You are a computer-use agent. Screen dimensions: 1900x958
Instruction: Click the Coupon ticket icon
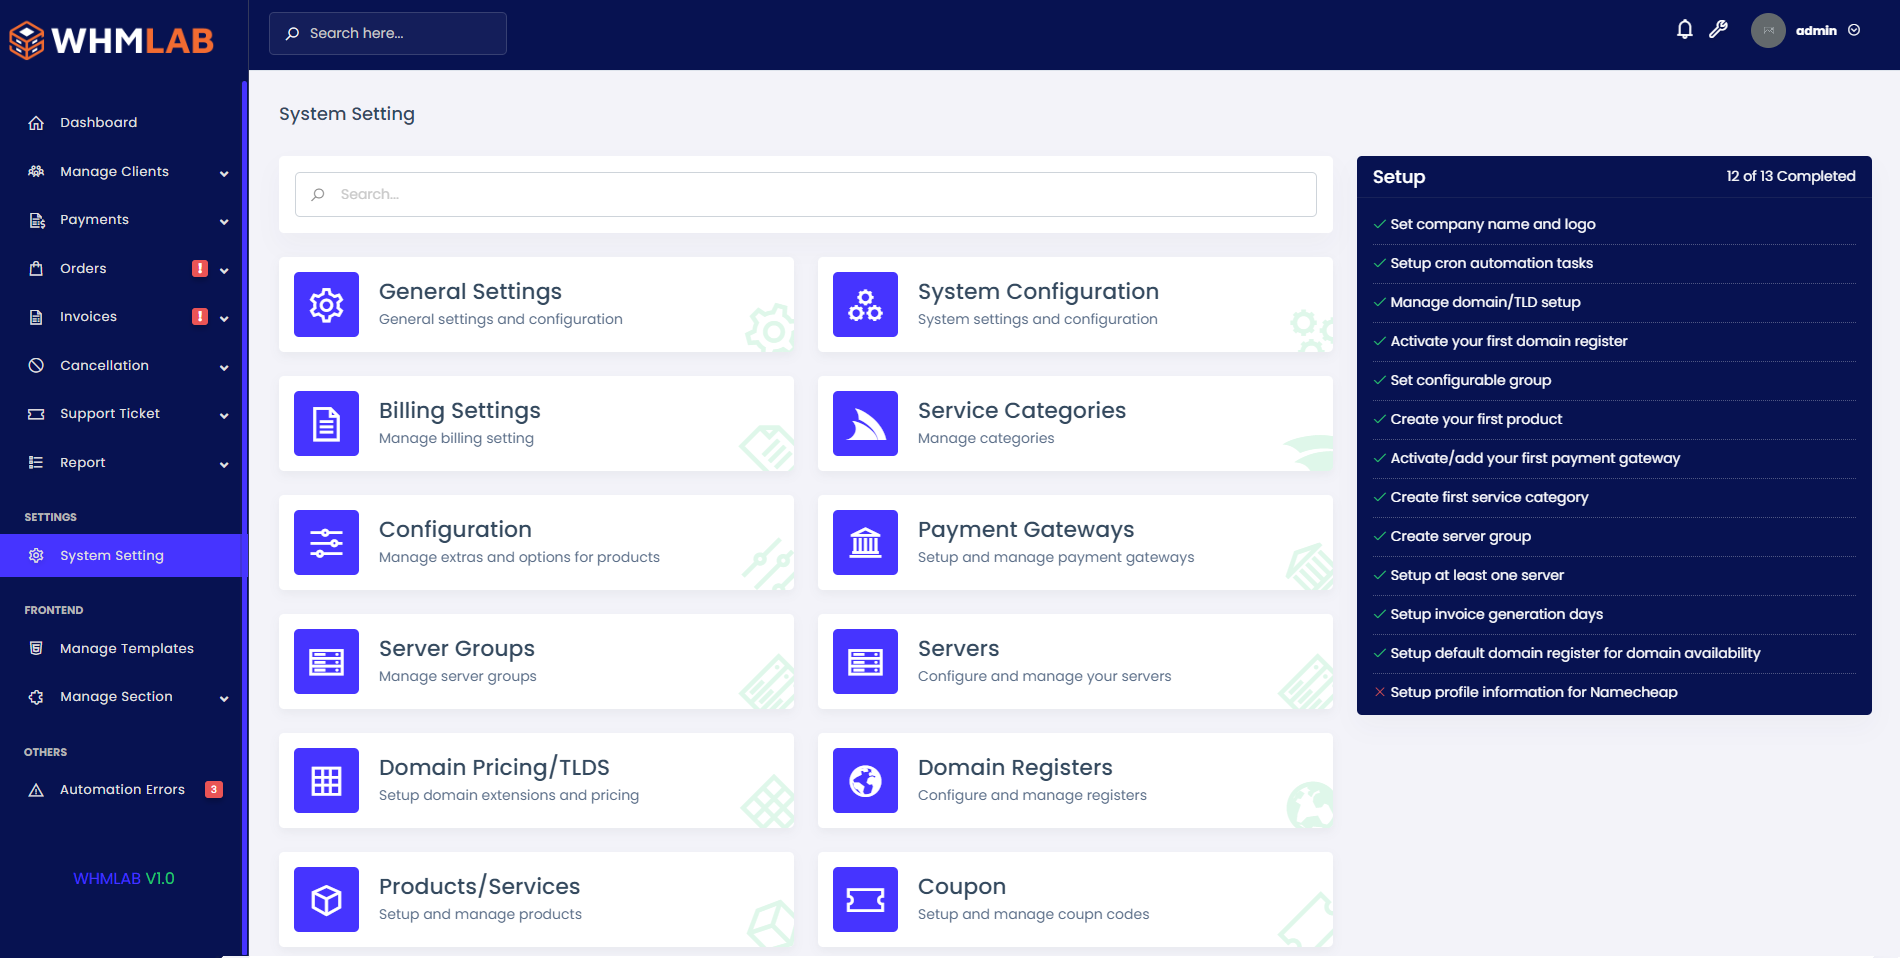865,900
